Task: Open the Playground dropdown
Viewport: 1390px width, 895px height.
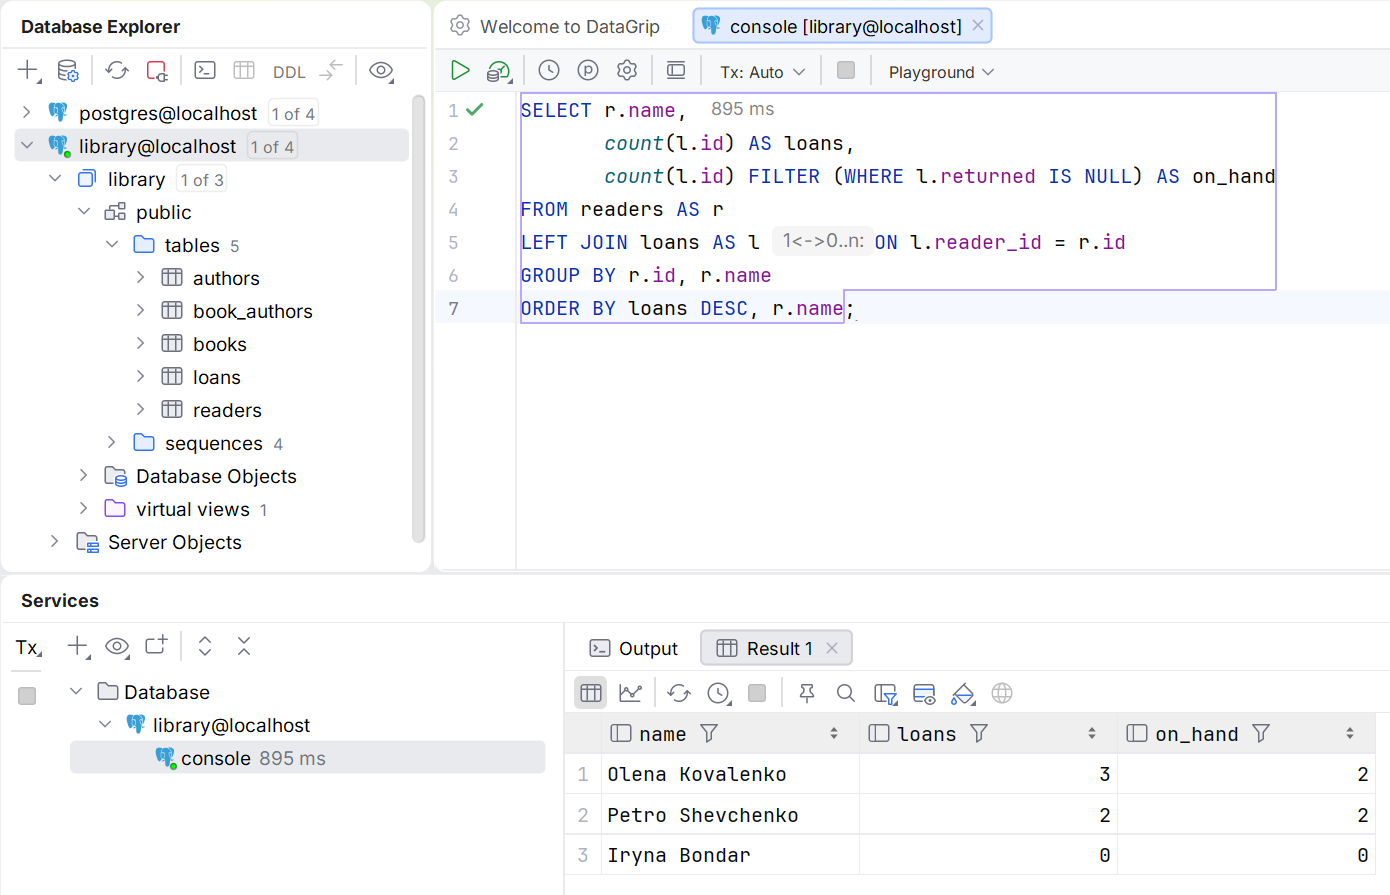Action: [x=941, y=72]
